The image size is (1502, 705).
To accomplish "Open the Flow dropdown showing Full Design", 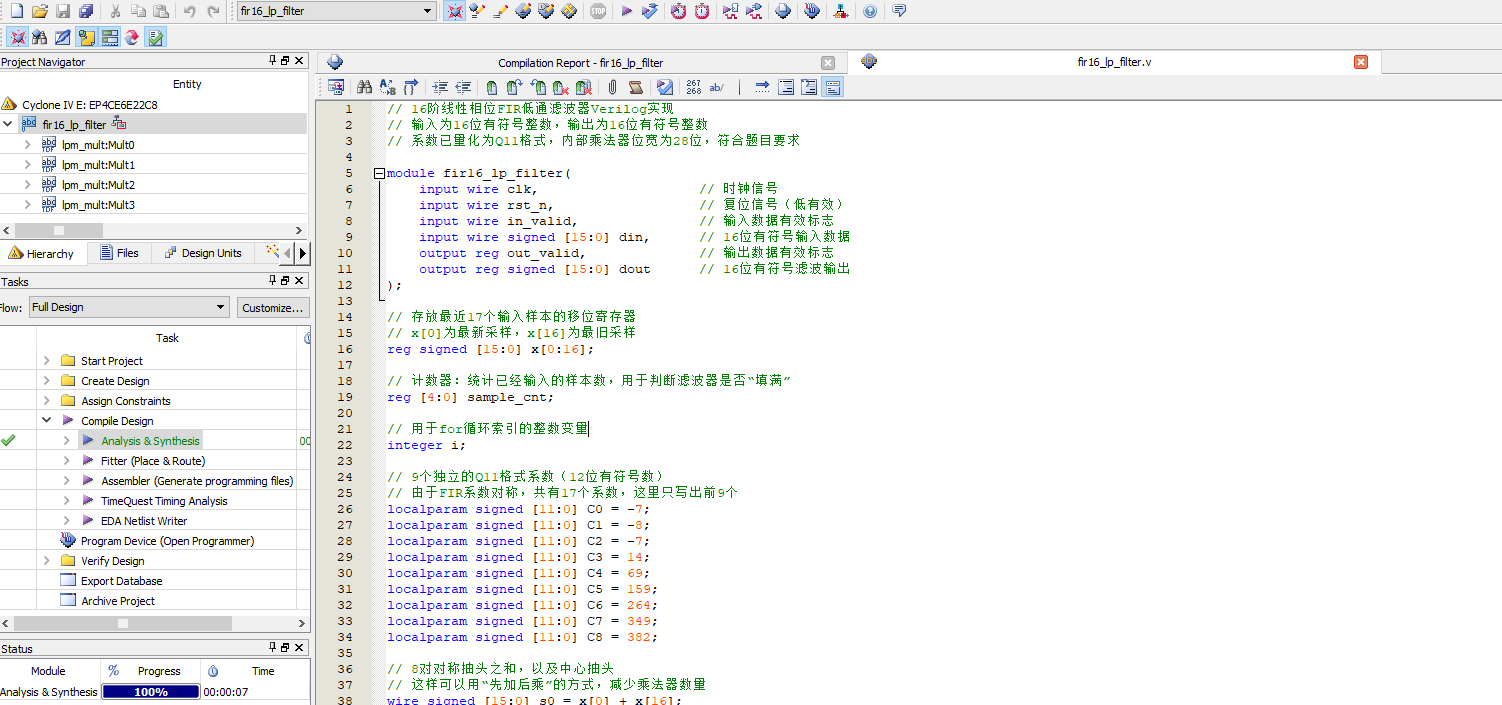I will click(129, 307).
